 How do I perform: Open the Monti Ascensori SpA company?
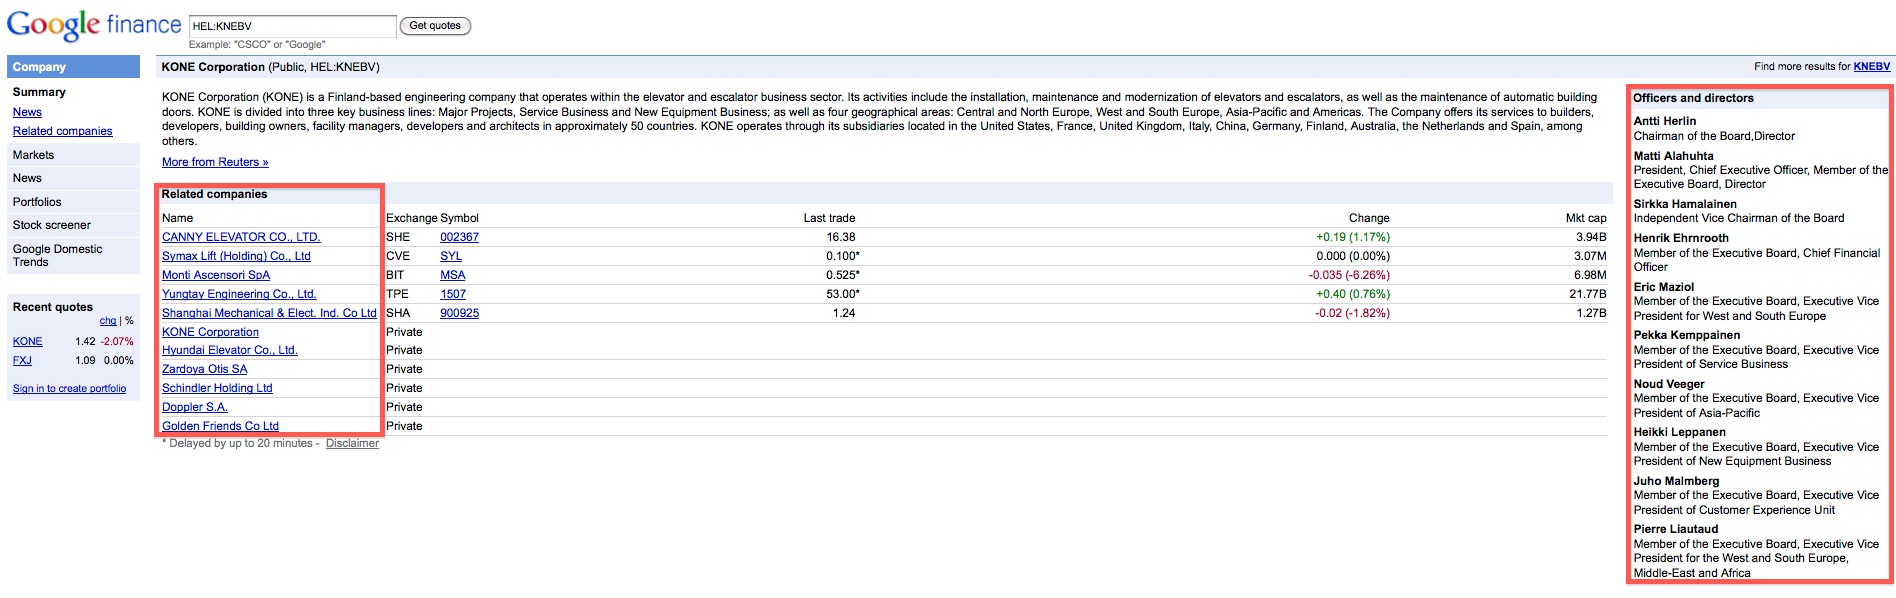click(216, 275)
